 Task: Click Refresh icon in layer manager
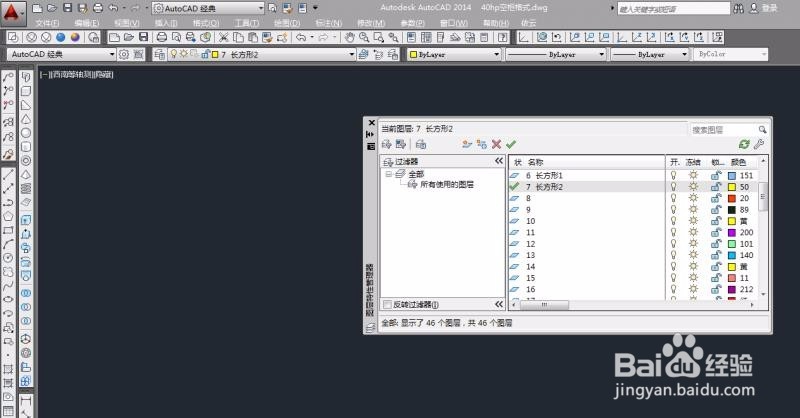744,144
